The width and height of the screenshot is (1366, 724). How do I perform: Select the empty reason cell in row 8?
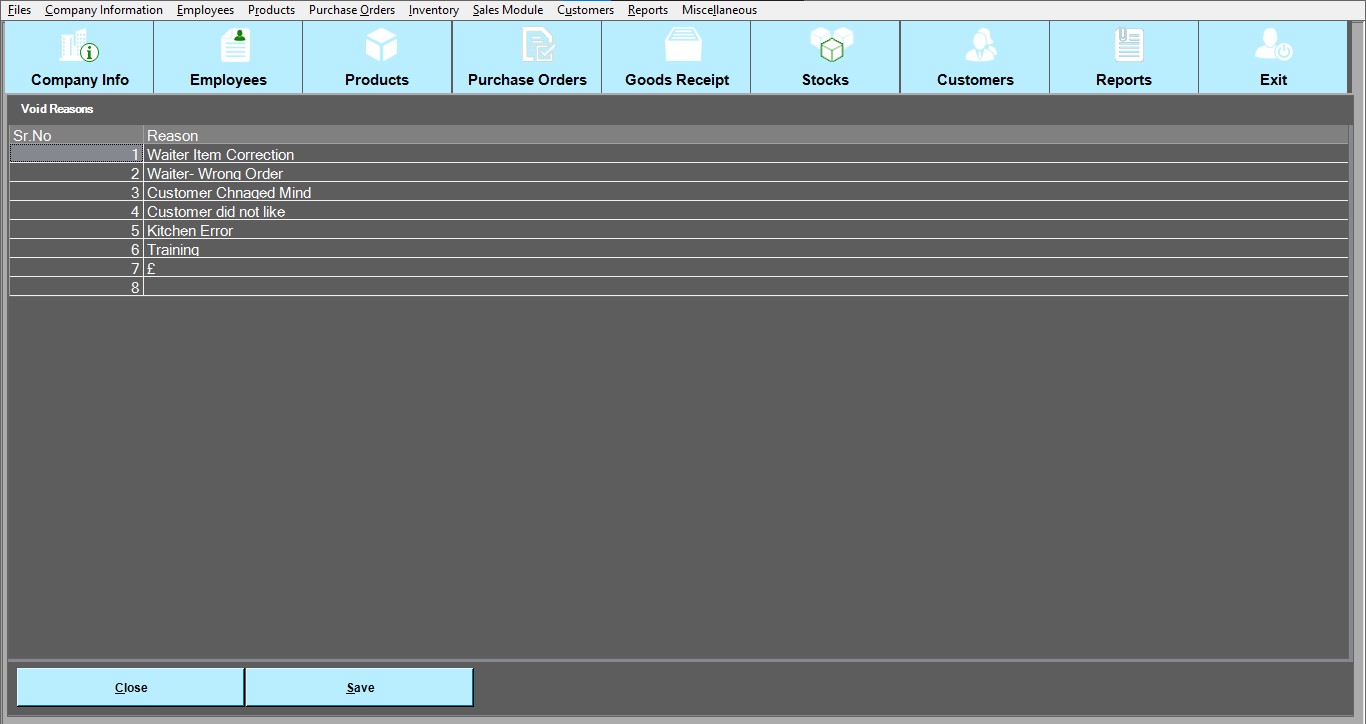(745, 288)
